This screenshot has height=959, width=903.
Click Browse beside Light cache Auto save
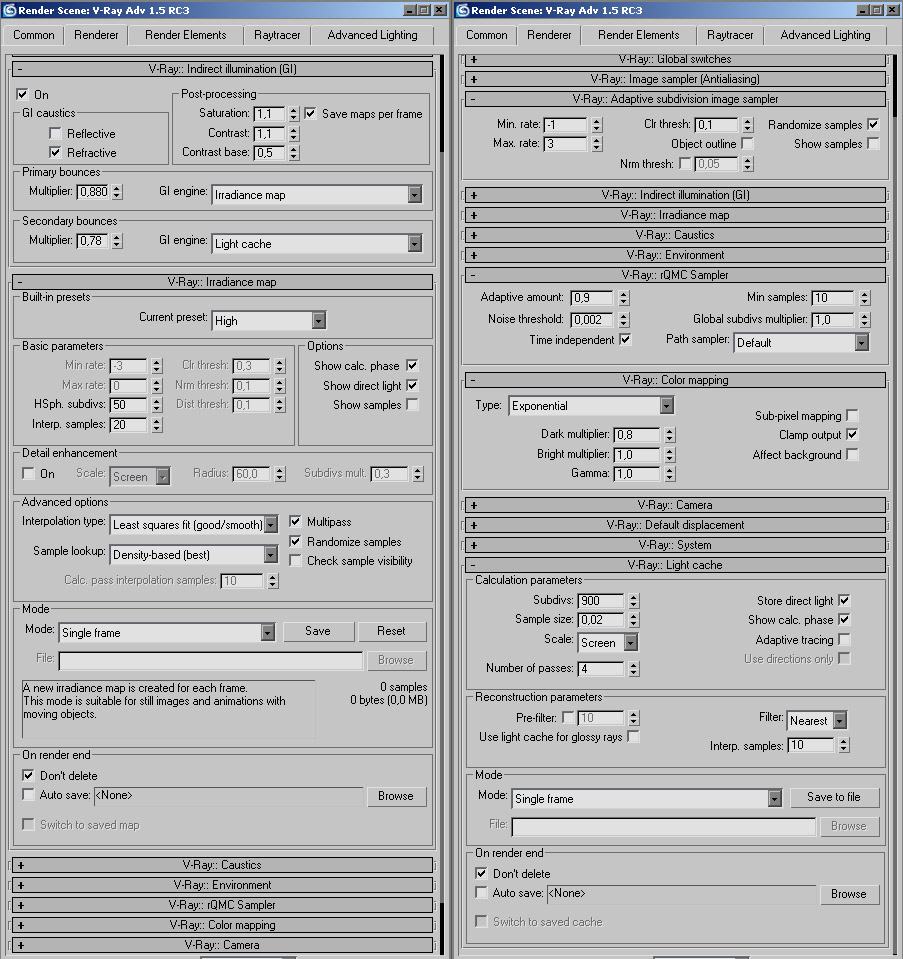(x=849, y=894)
